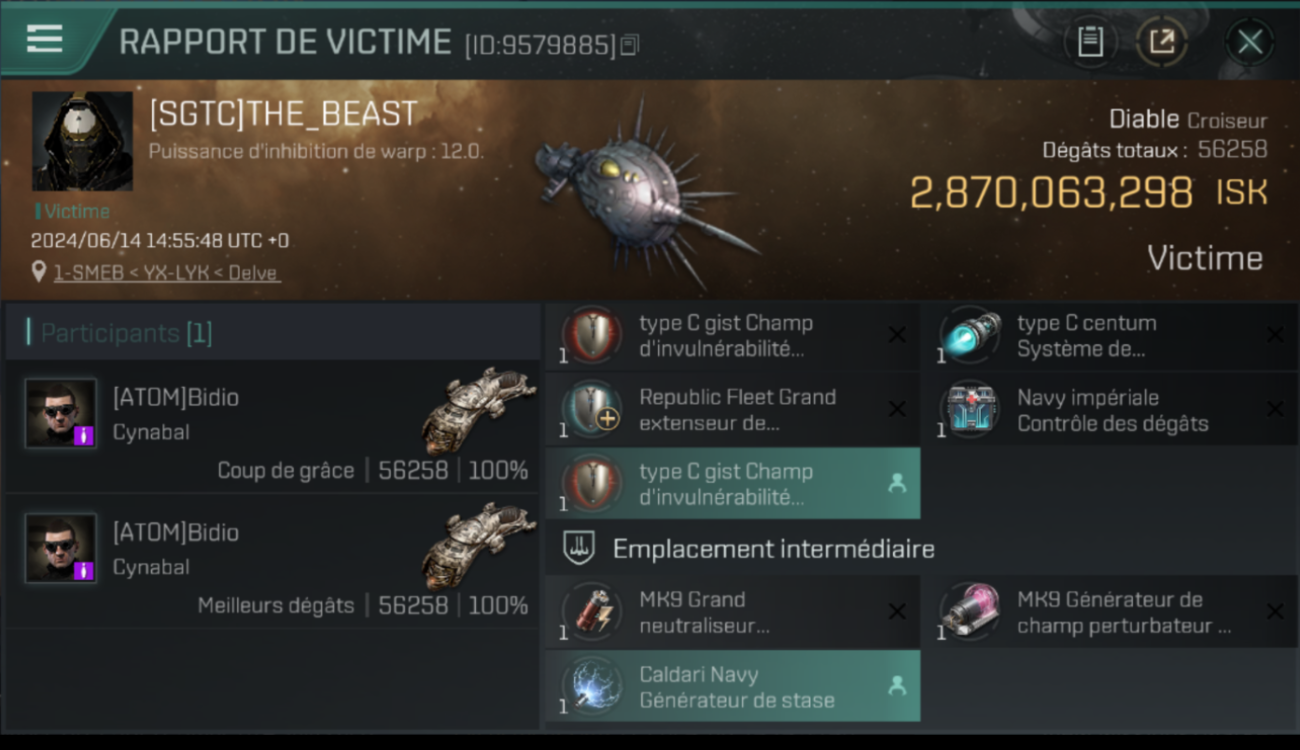Image resolution: width=1300 pixels, height=750 pixels.
Task: Open the THE_BEAST victim portrait
Action: [x=82, y=141]
